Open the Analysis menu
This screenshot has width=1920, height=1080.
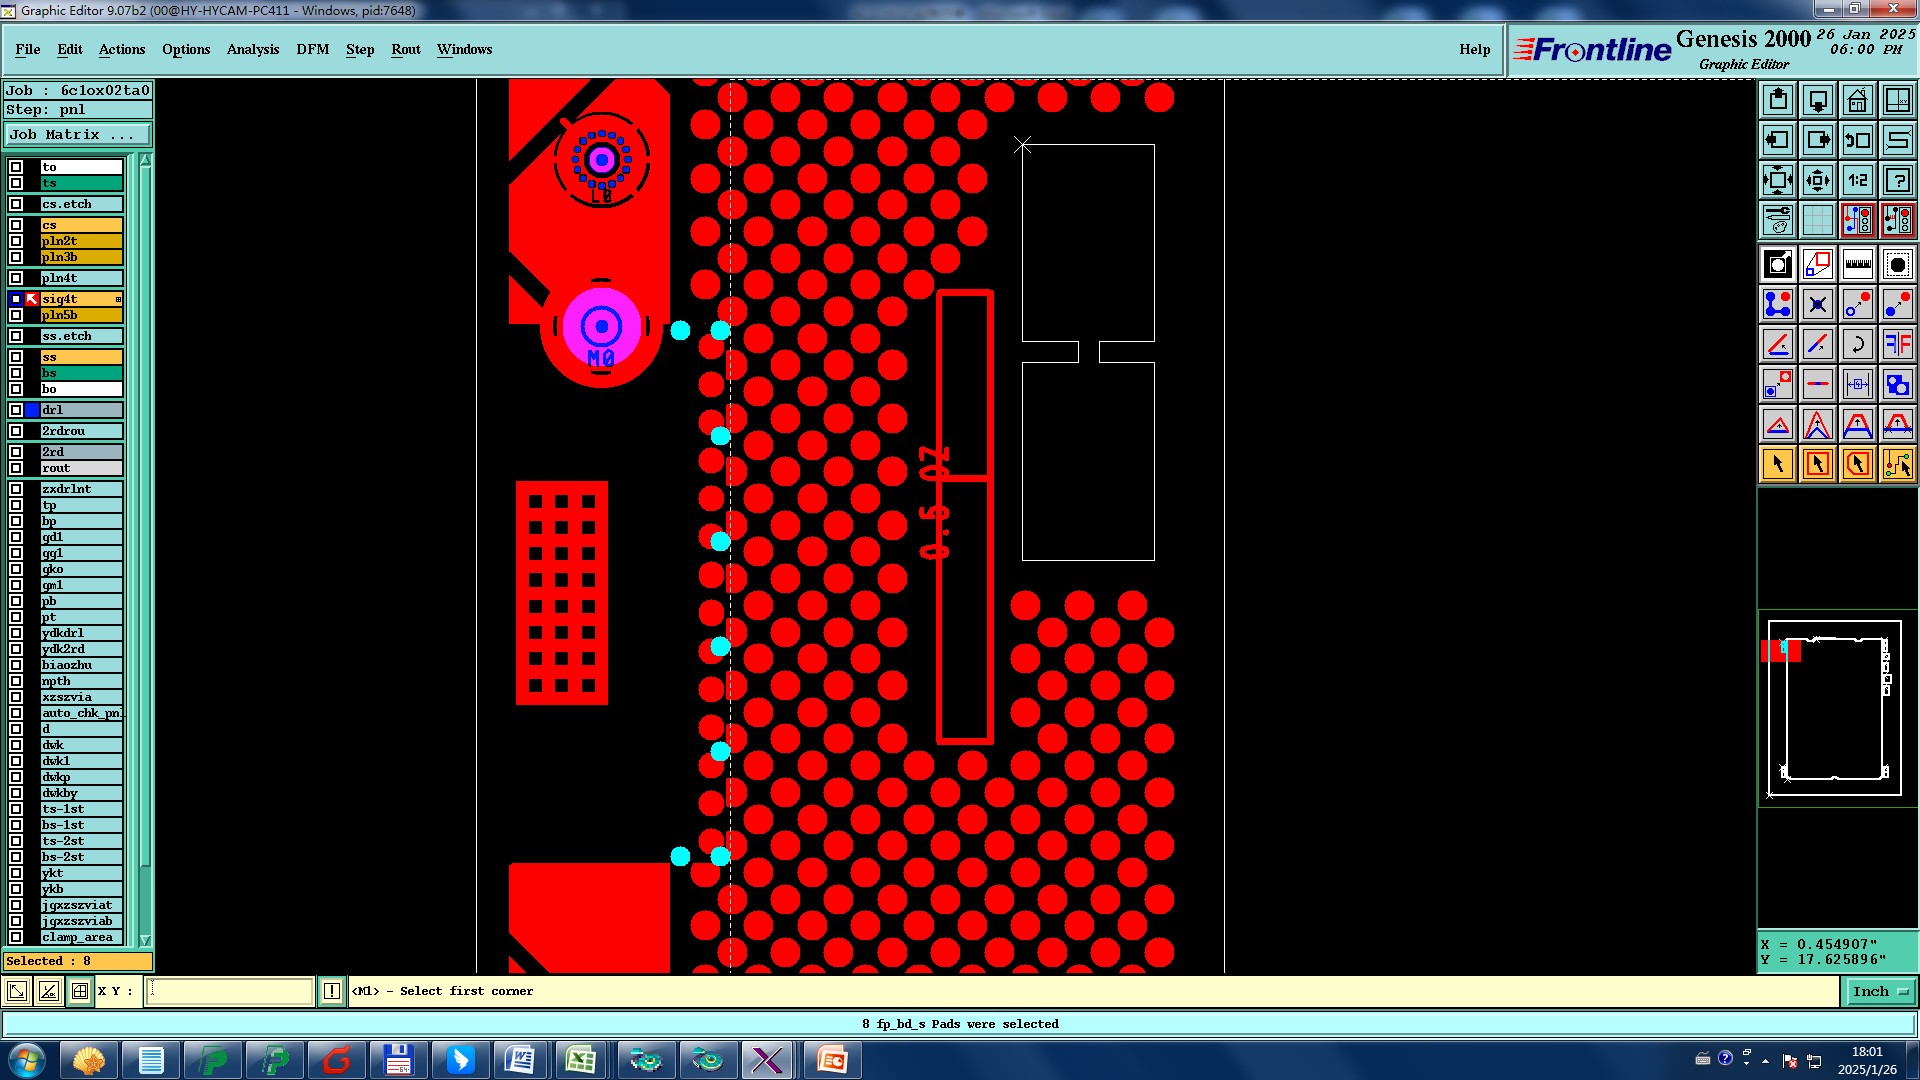[x=252, y=49]
